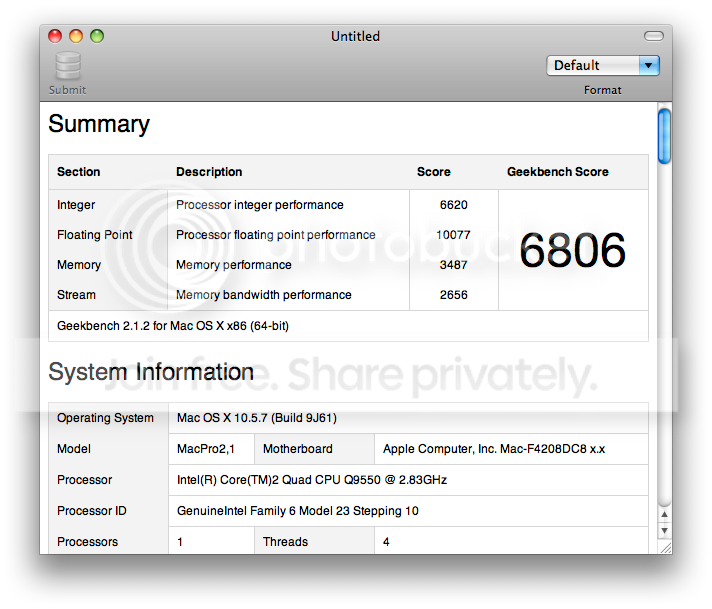
Task: Click the window resize grip corner
Action: 666,548
